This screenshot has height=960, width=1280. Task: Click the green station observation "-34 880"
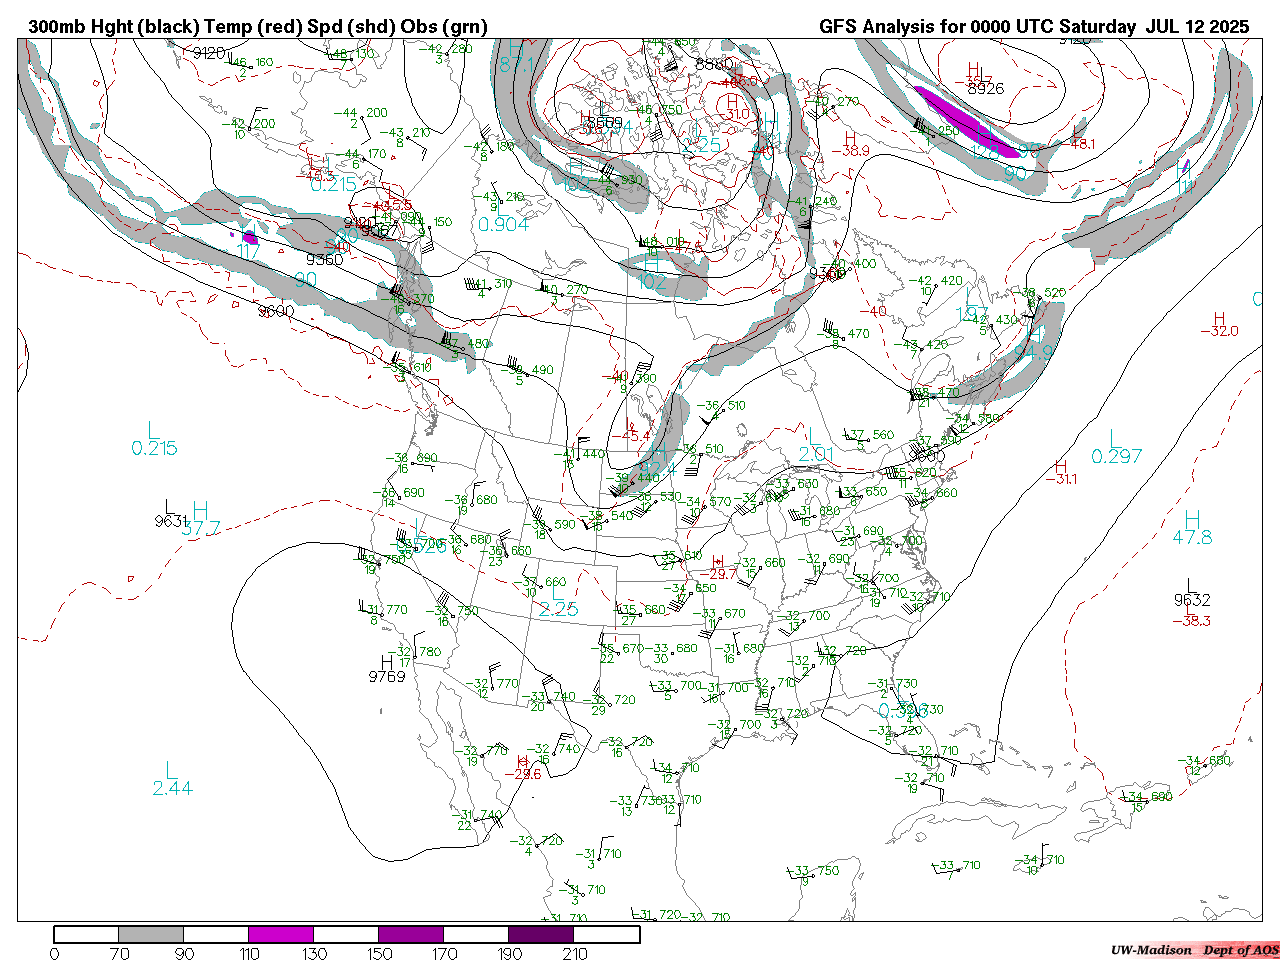(x=1203, y=761)
